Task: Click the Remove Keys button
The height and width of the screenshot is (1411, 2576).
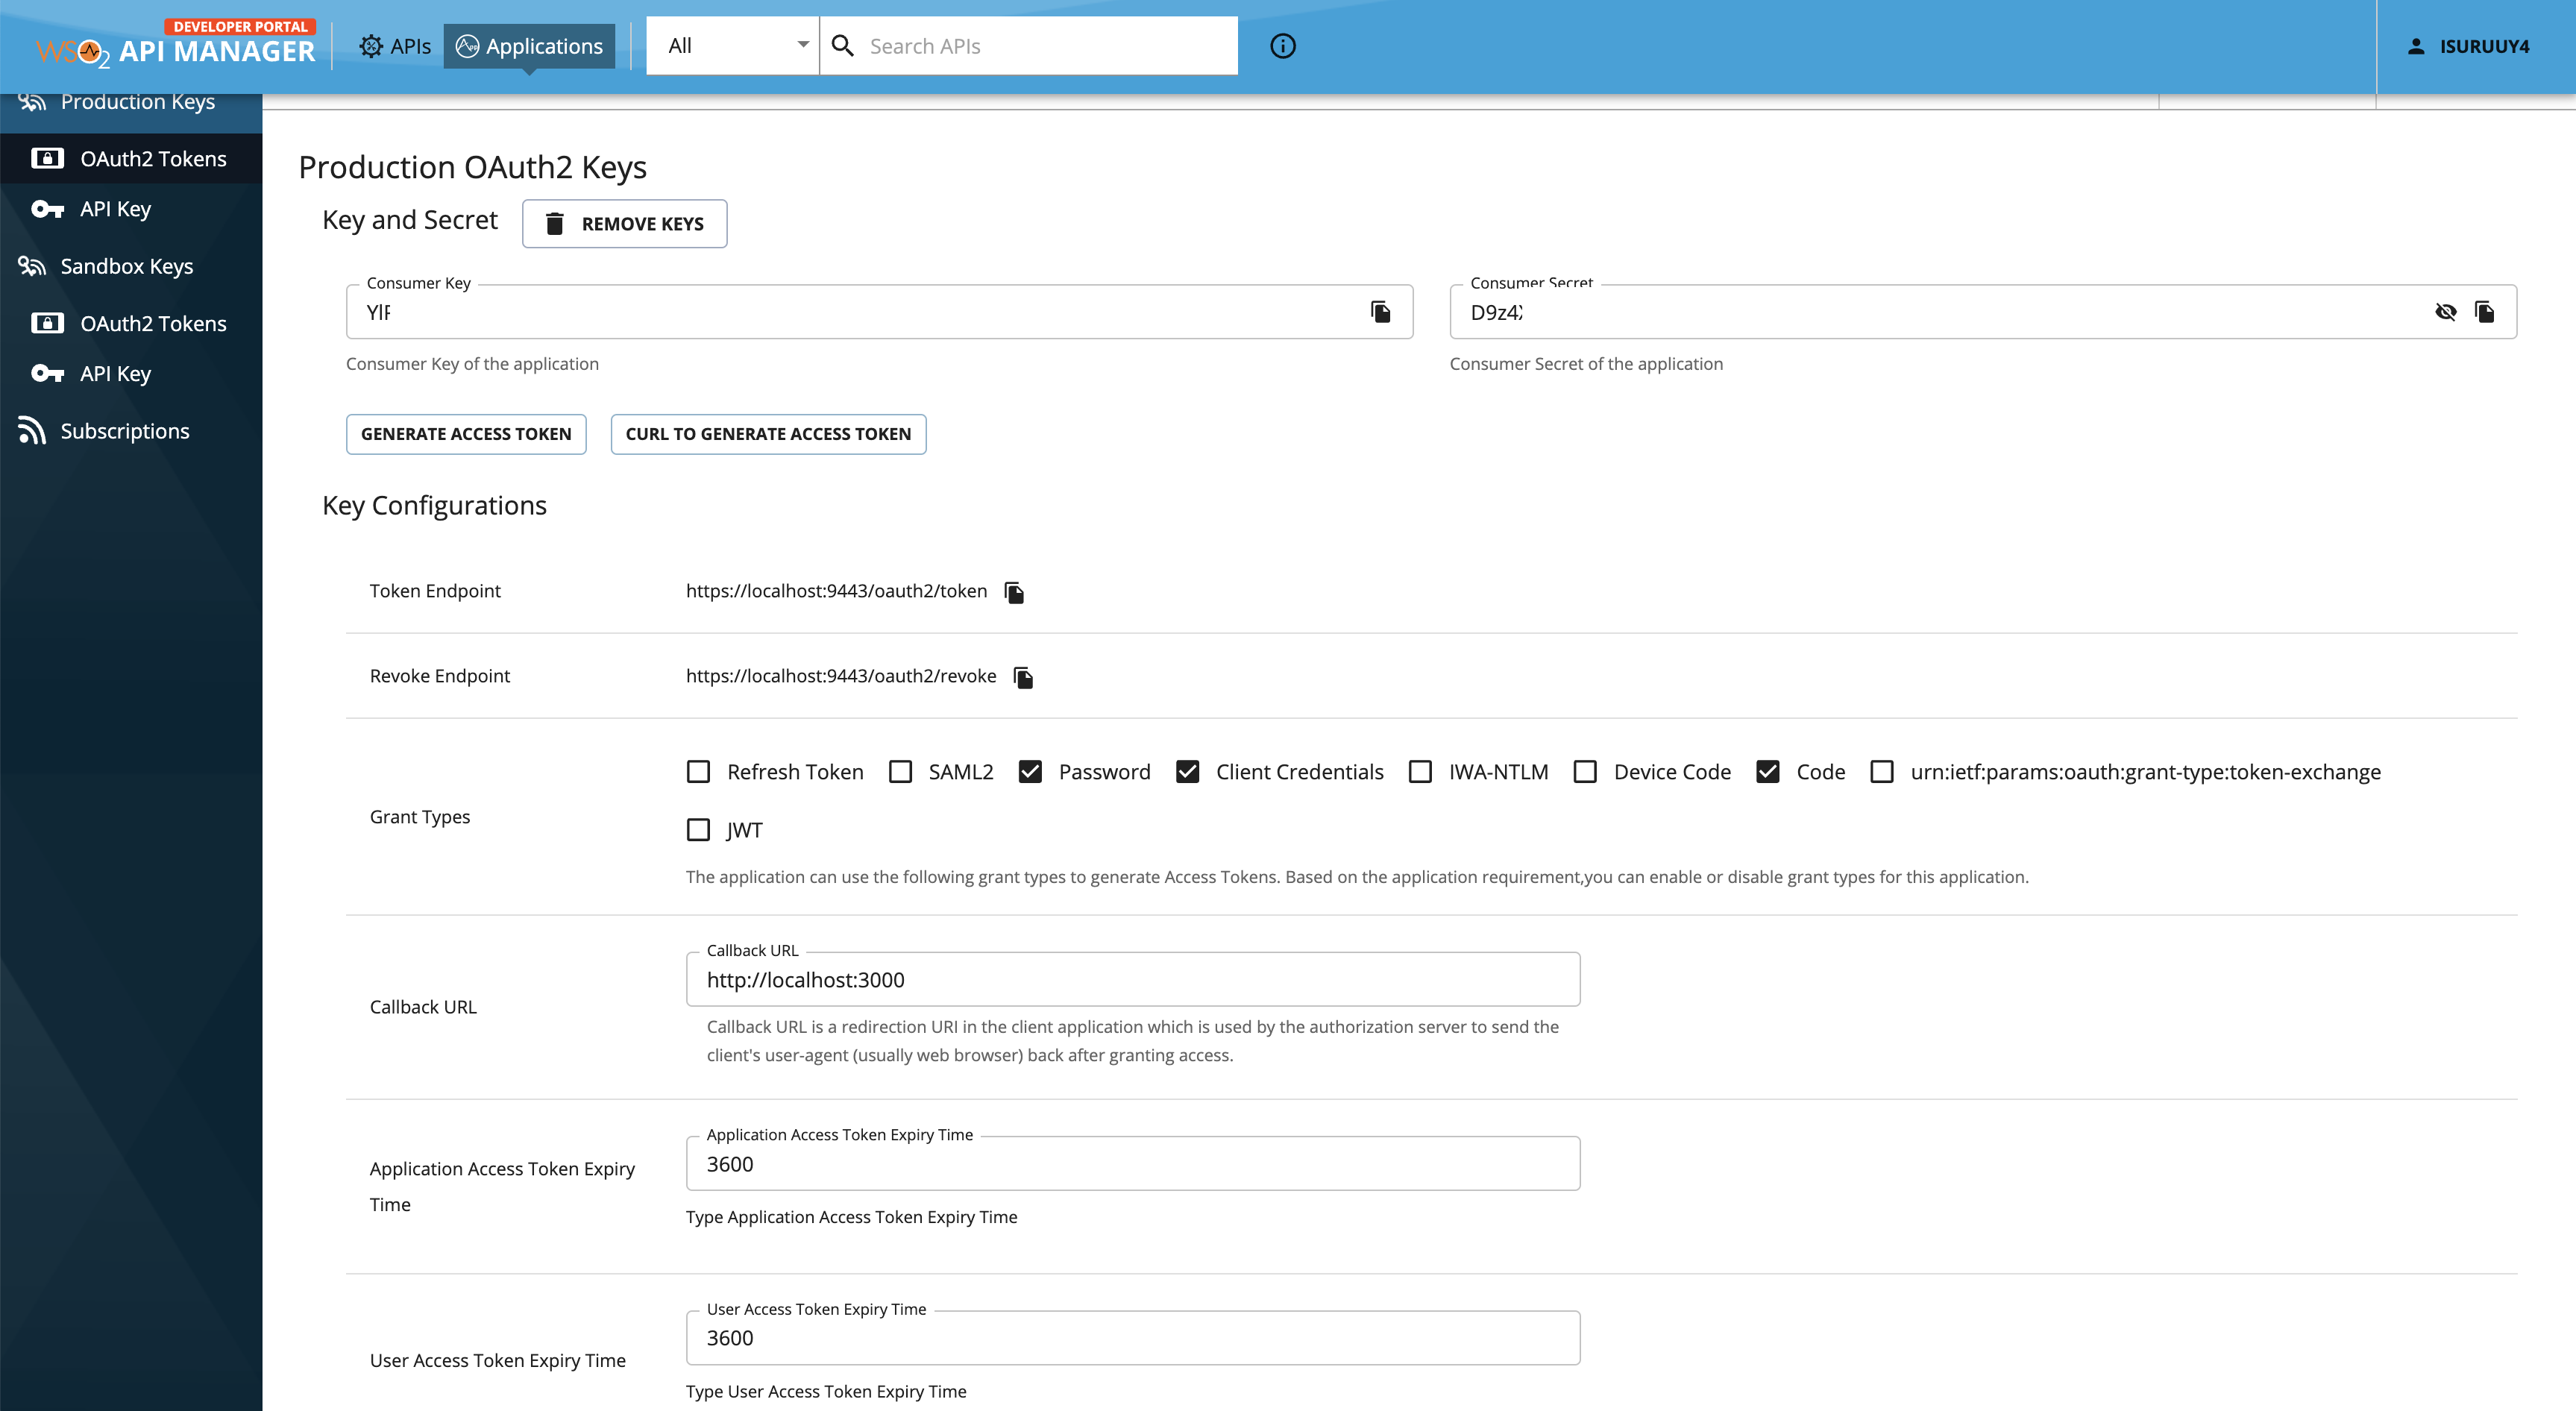Action: pyautogui.click(x=625, y=224)
